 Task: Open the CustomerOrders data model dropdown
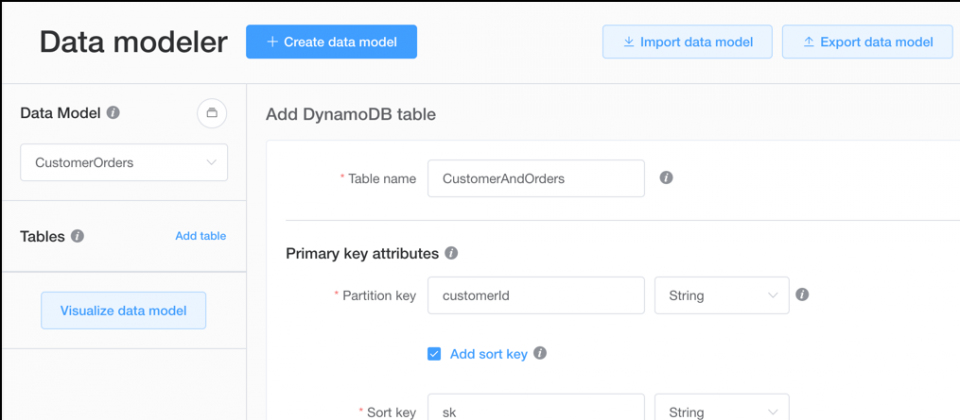(x=124, y=162)
